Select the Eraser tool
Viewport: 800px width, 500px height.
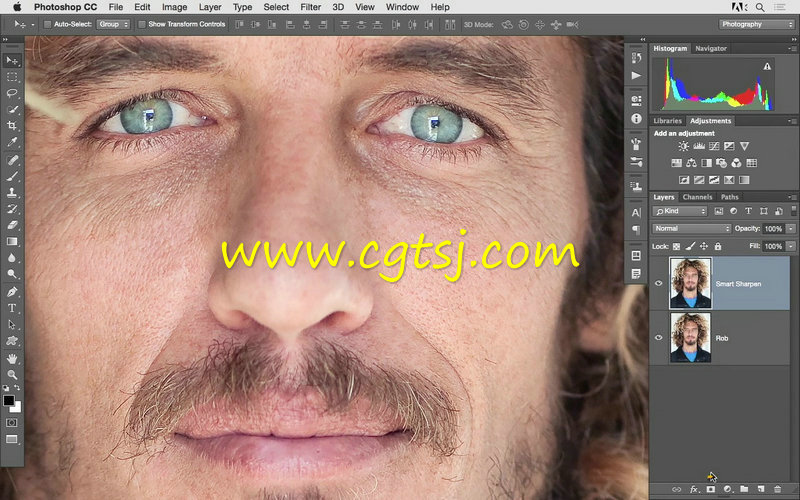point(12,225)
